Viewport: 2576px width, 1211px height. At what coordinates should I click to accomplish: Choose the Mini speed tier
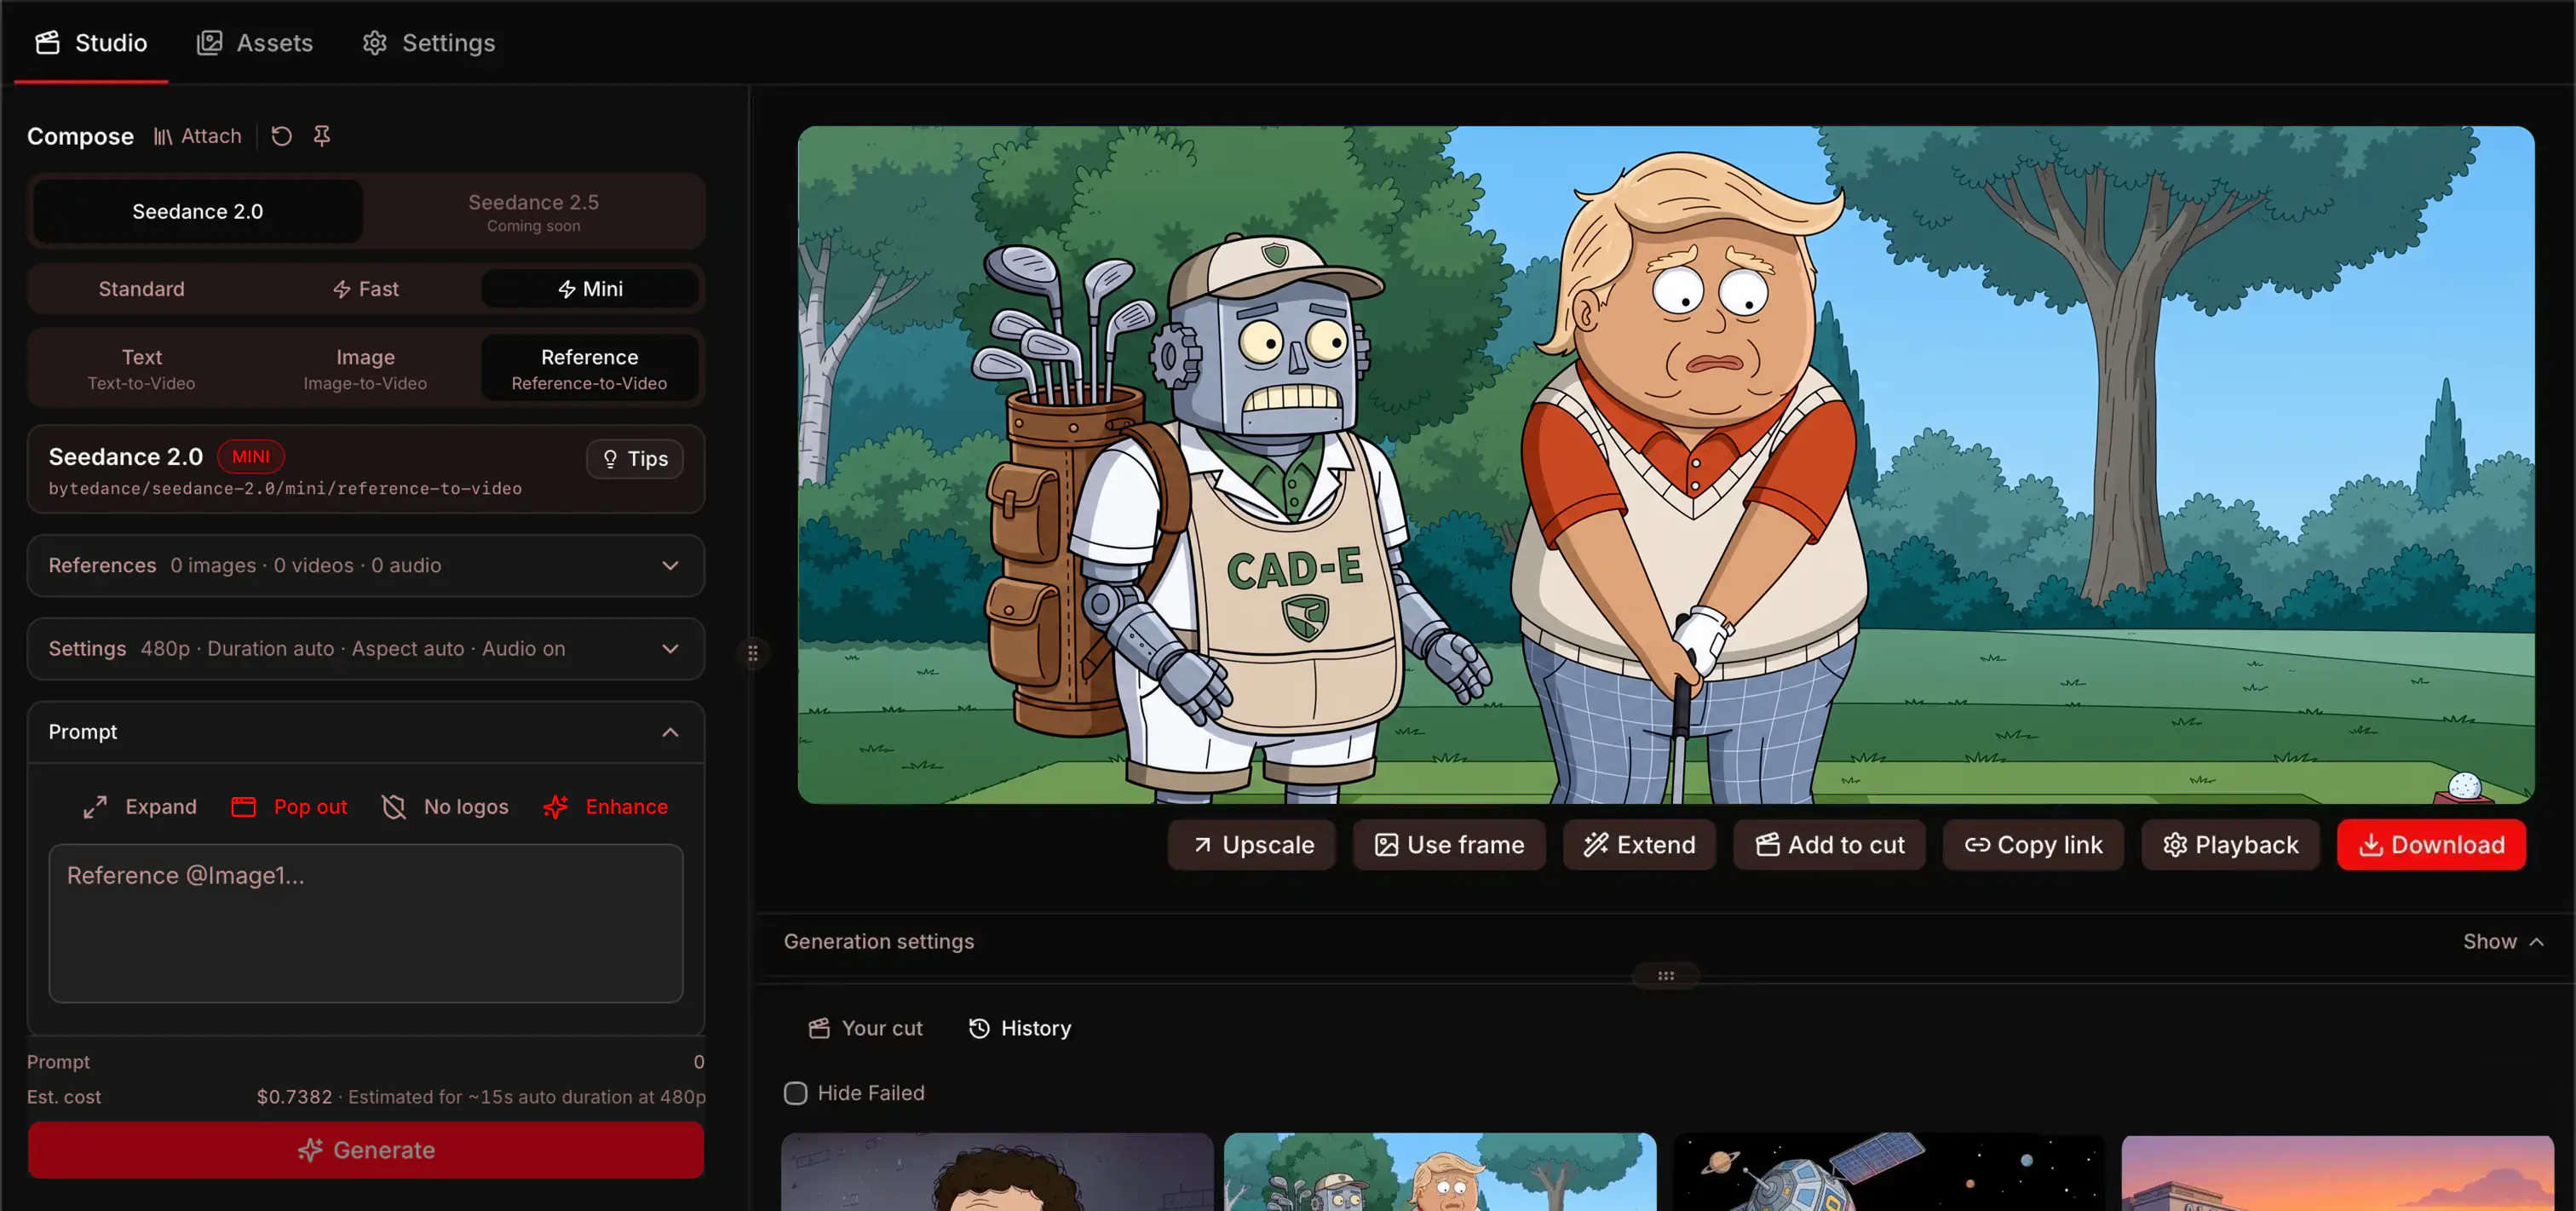590,289
